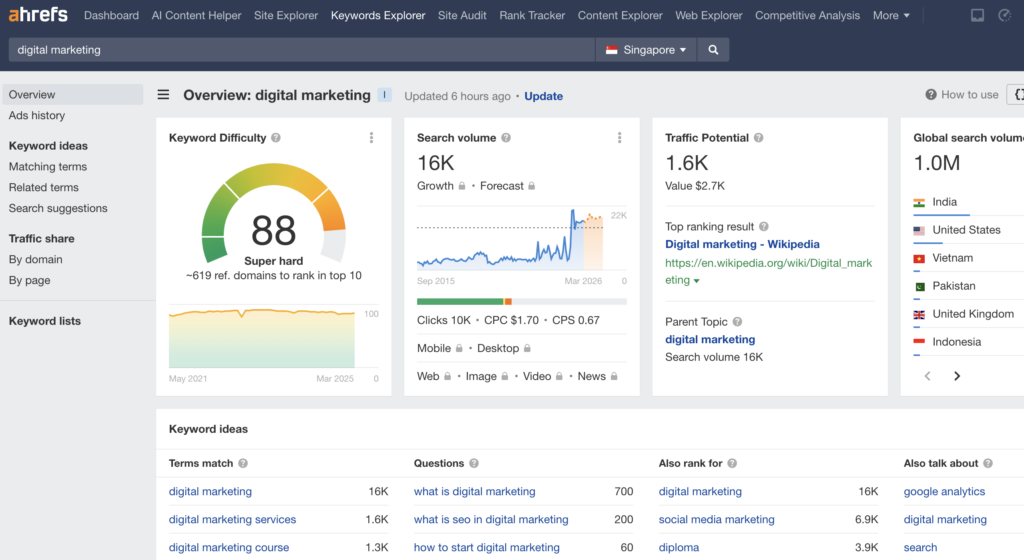Open Rank Tracker
Image resolution: width=1024 pixels, height=560 pixels.
pyautogui.click(x=532, y=15)
